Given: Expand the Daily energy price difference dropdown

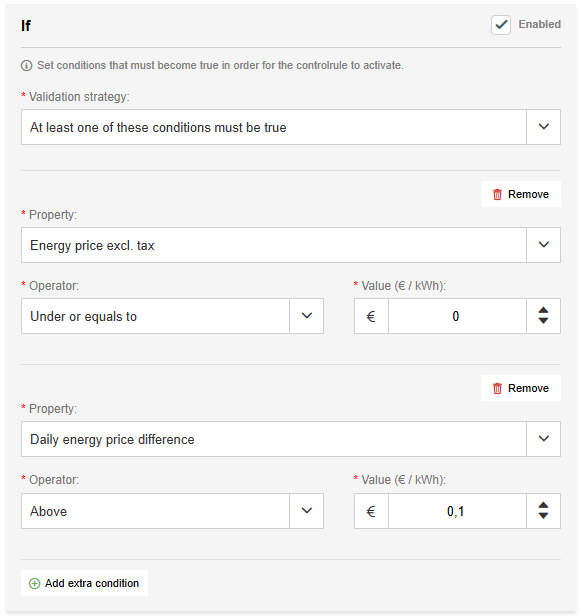Looking at the screenshot, I should 291,439.
